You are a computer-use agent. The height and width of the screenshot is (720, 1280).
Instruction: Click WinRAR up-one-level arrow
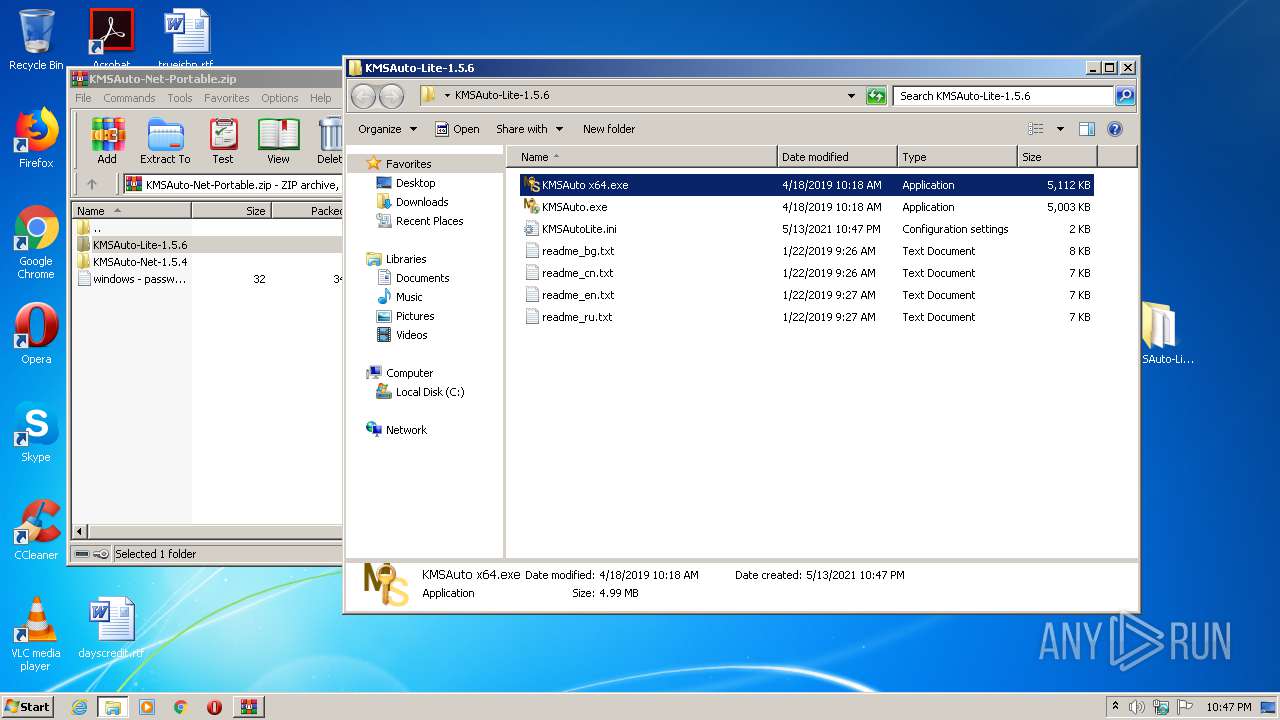tap(92, 184)
